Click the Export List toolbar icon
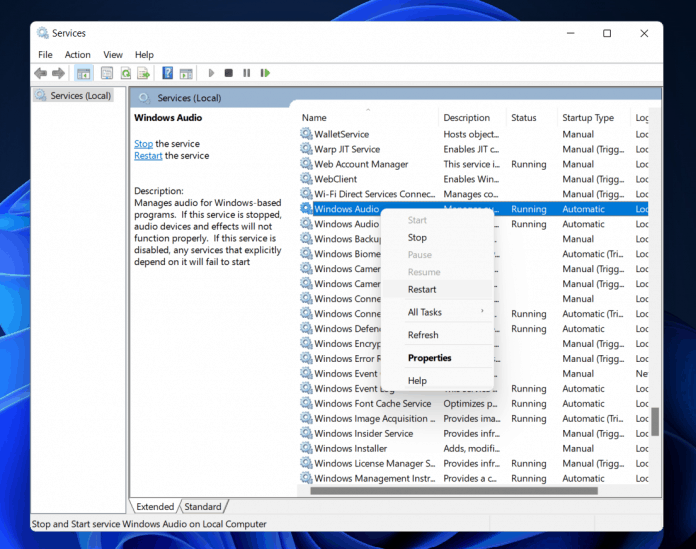This screenshot has width=696, height=549. pos(144,73)
